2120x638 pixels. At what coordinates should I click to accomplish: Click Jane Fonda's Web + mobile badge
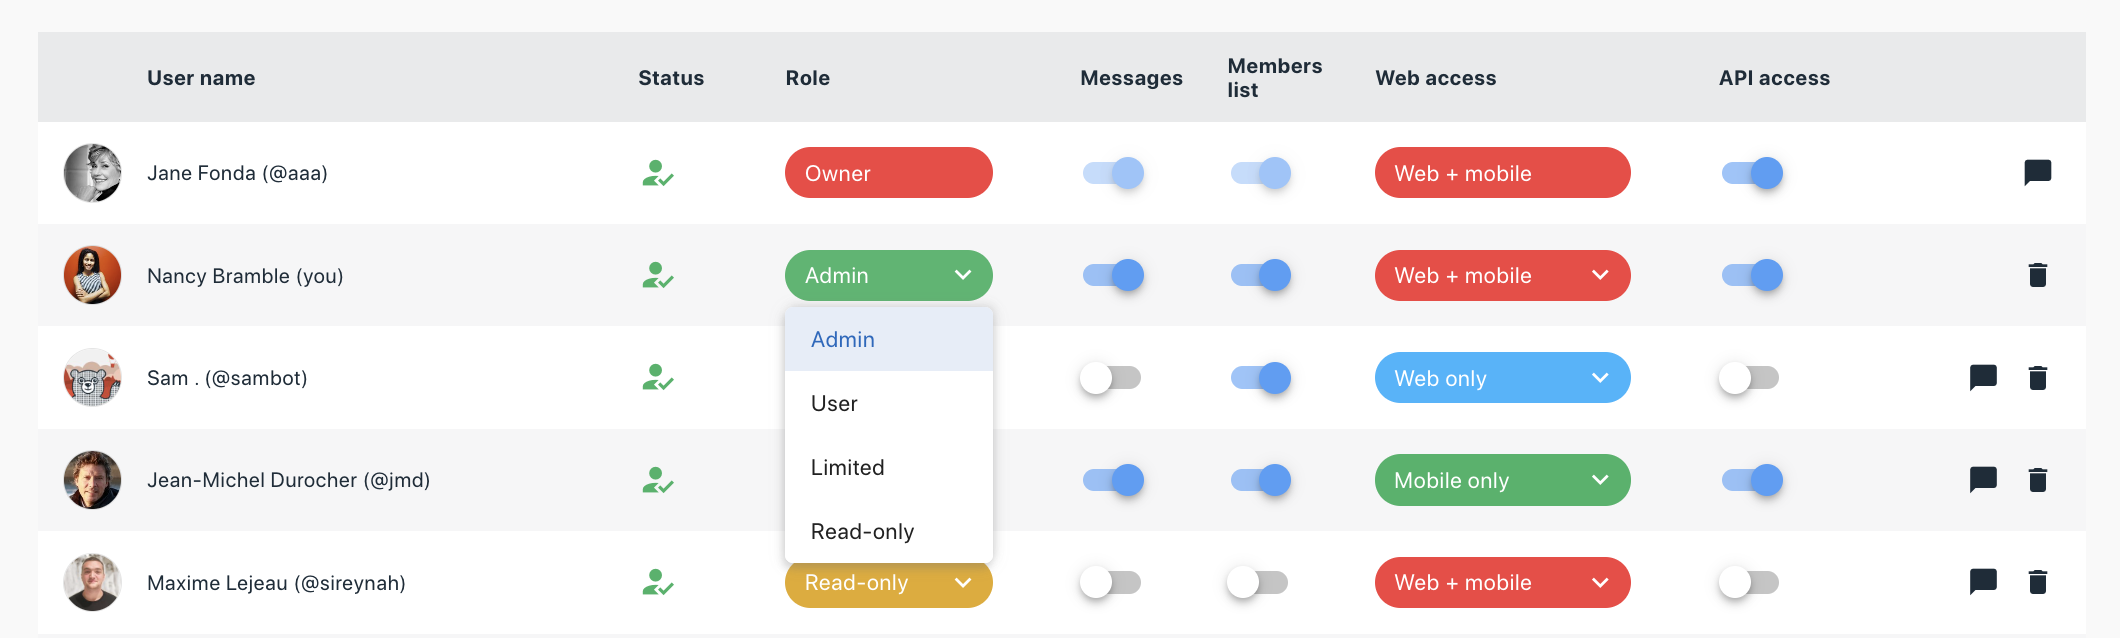click(x=1502, y=173)
